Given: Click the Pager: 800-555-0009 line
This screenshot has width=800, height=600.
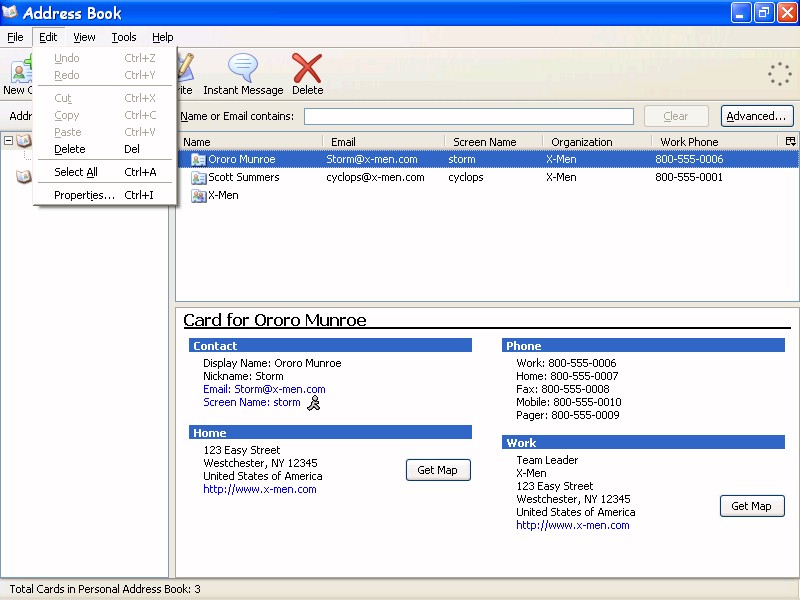Looking at the screenshot, I should (x=568, y=415).
